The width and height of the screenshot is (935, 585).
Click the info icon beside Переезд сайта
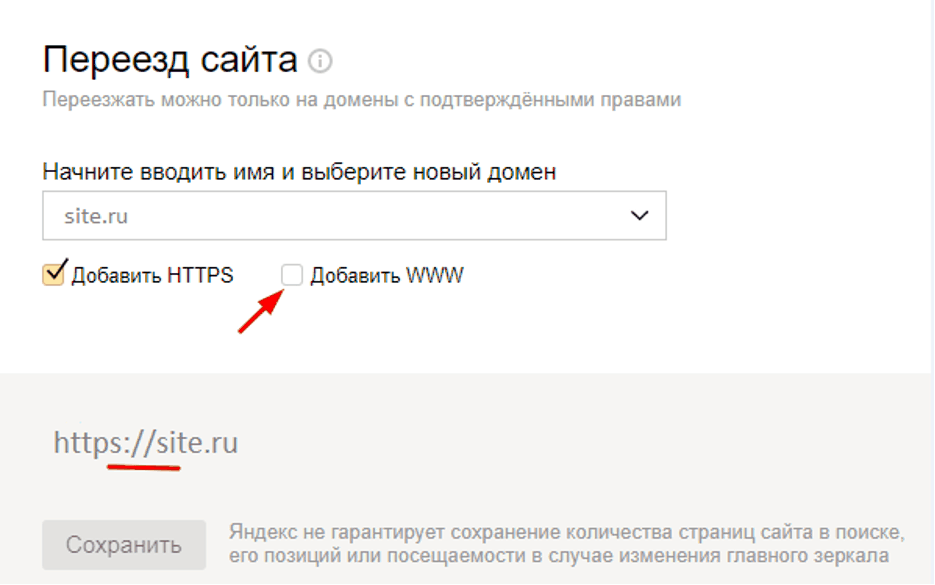(320, 61)
